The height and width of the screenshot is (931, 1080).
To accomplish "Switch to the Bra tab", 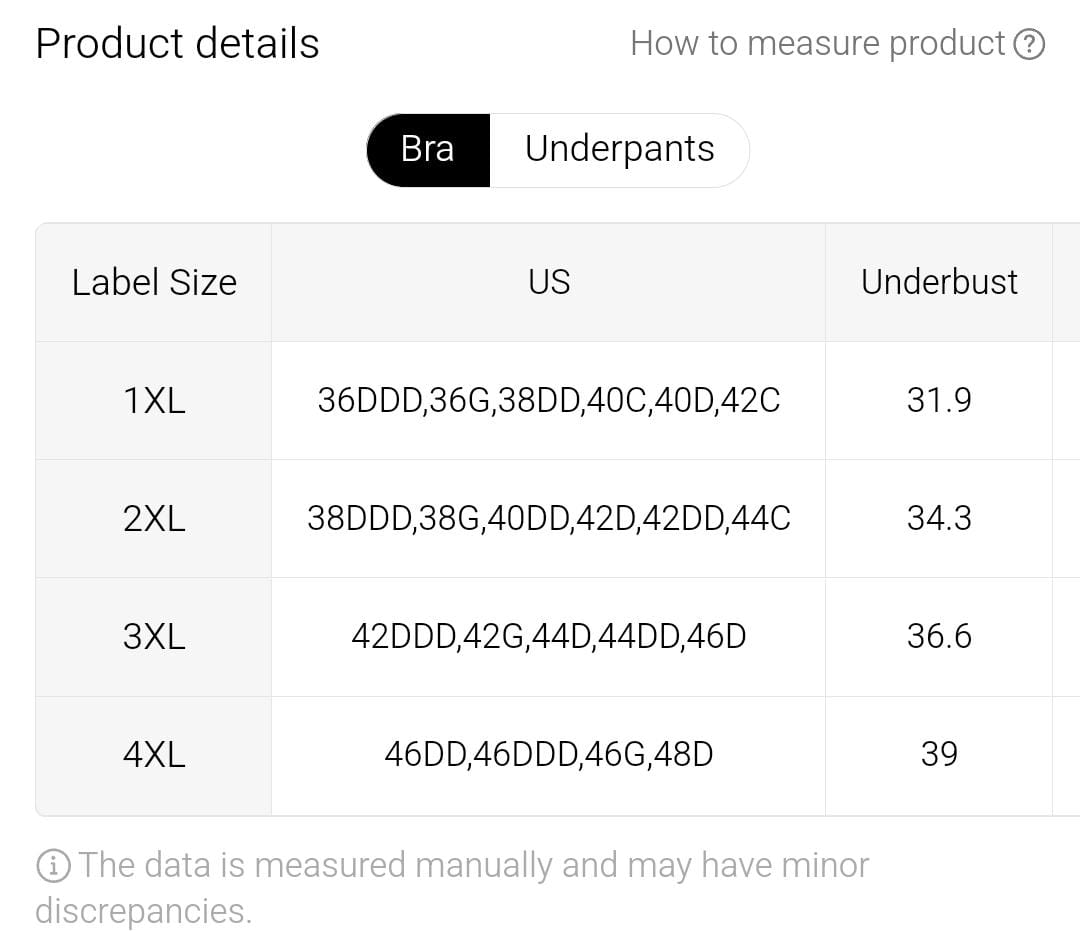I will 428,149.
